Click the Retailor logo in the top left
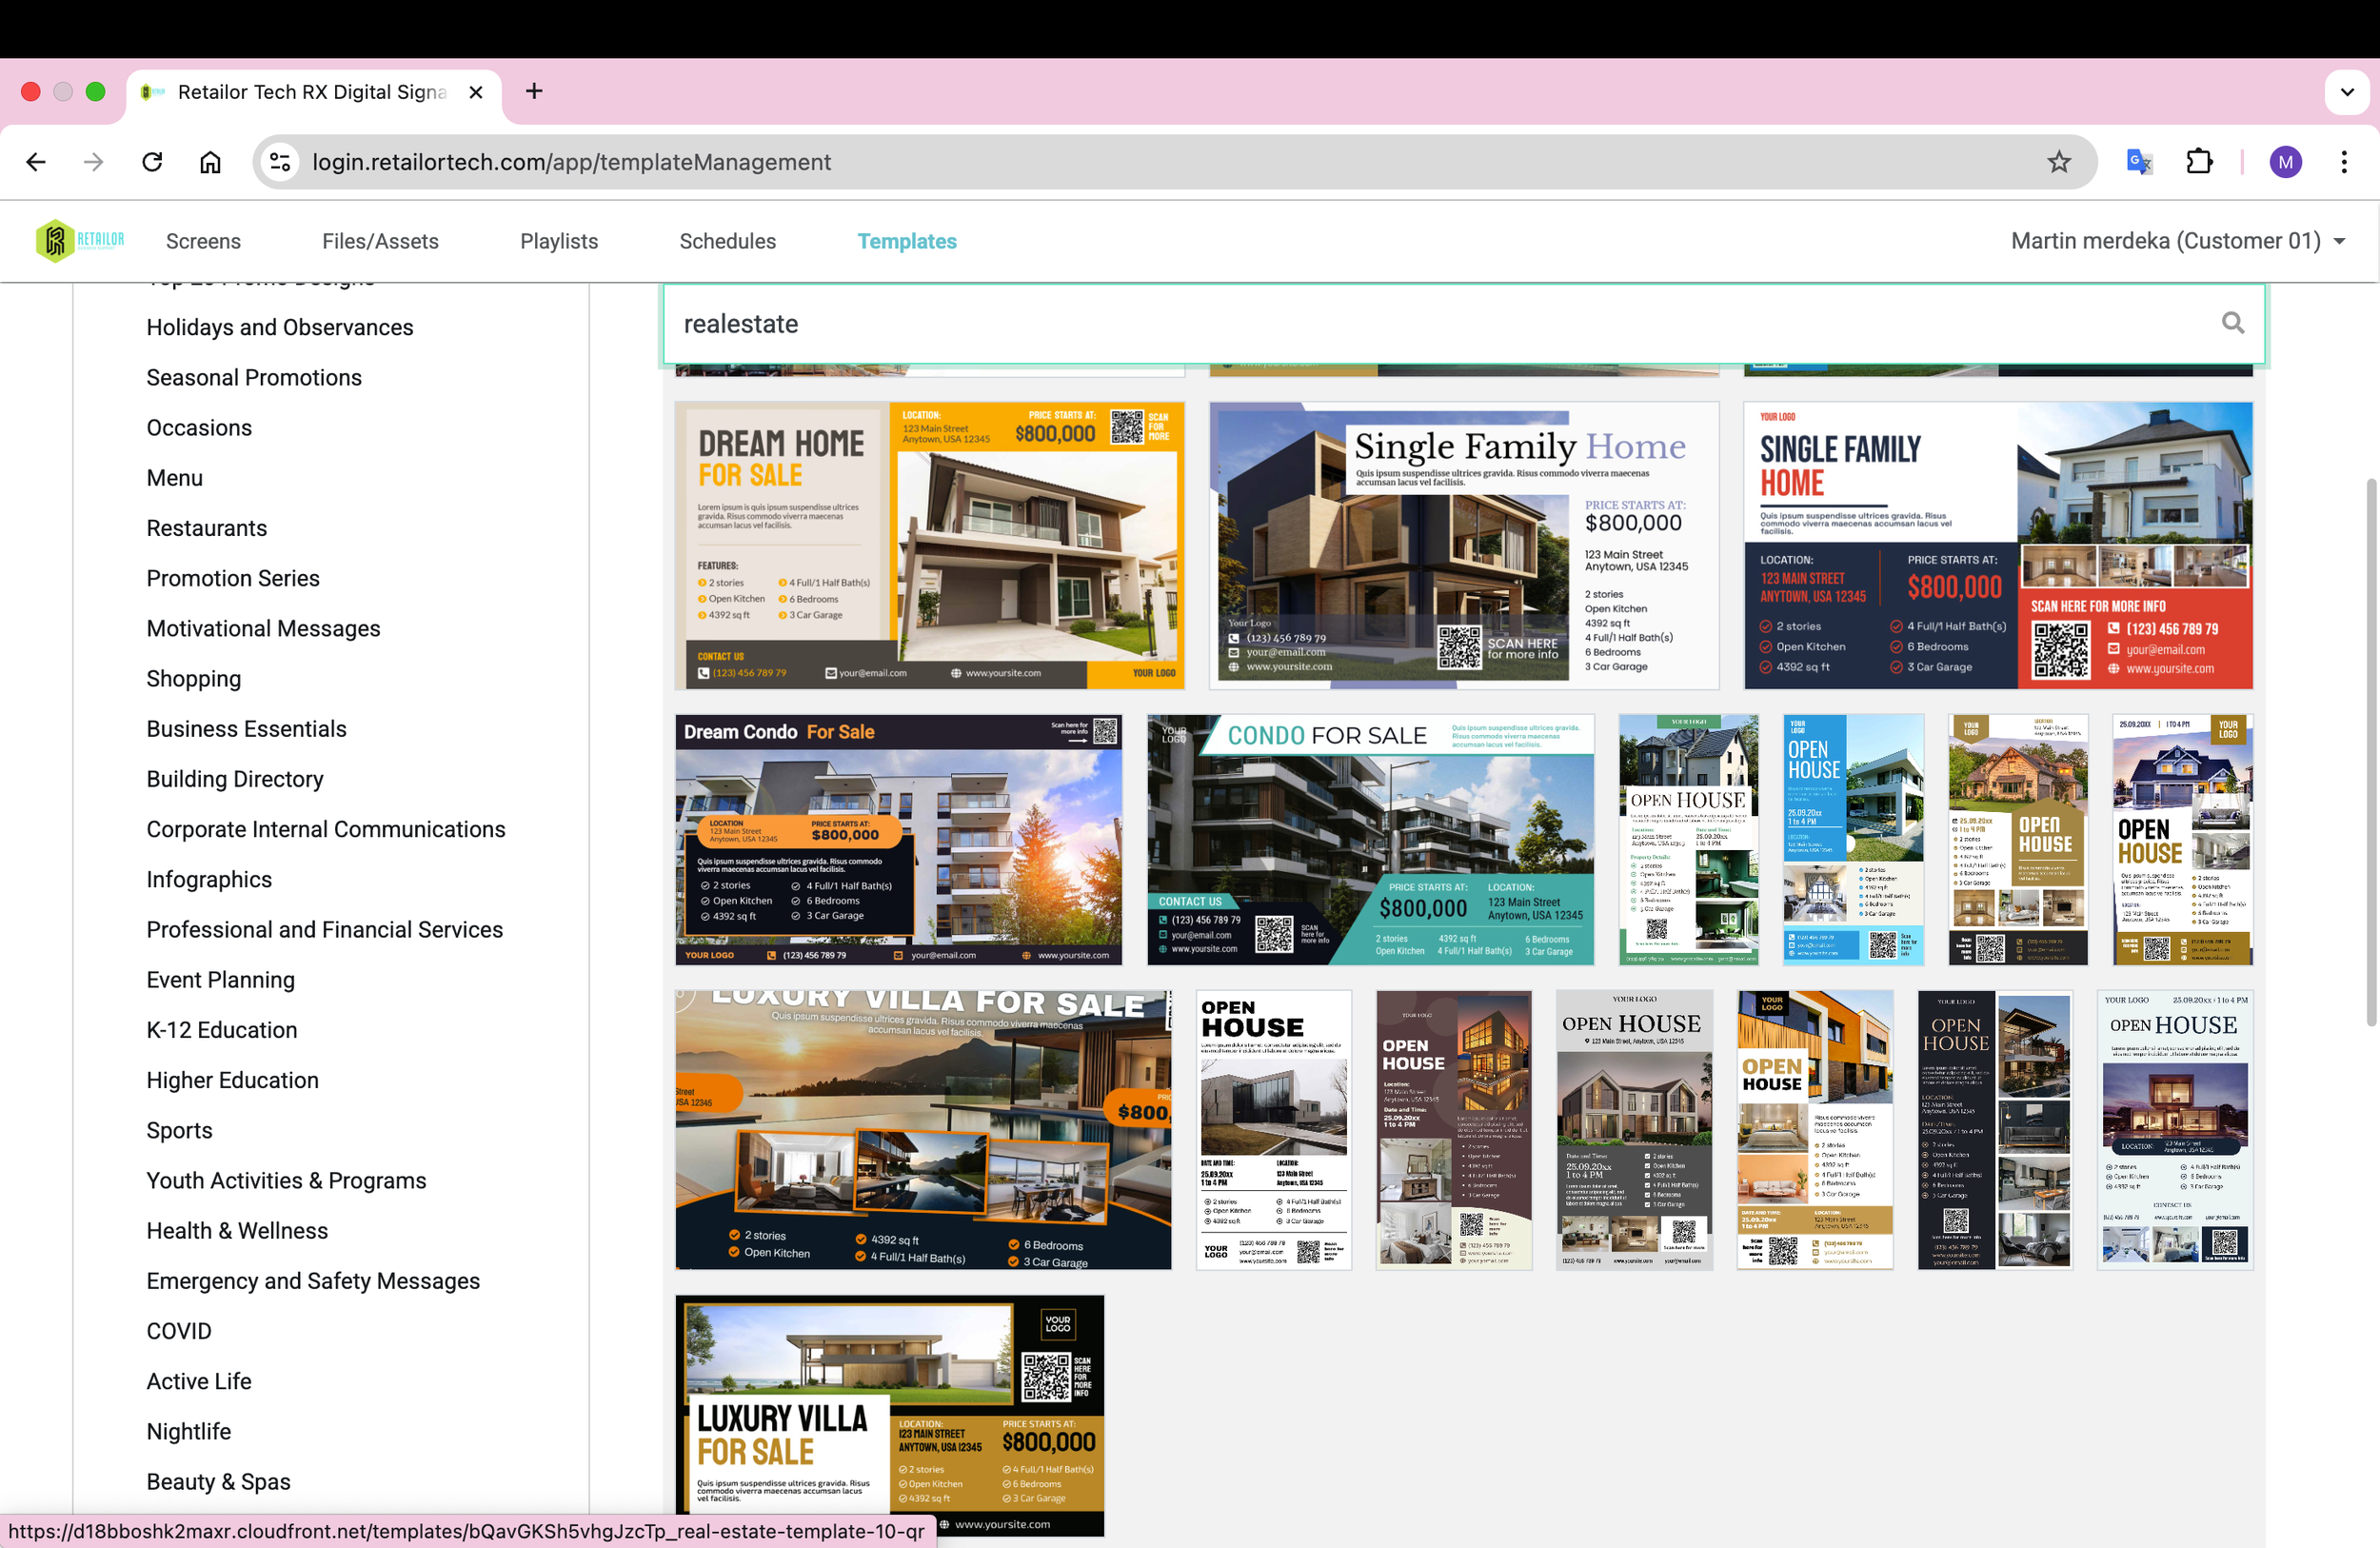2380x1548 pixels. click(78, 240)
